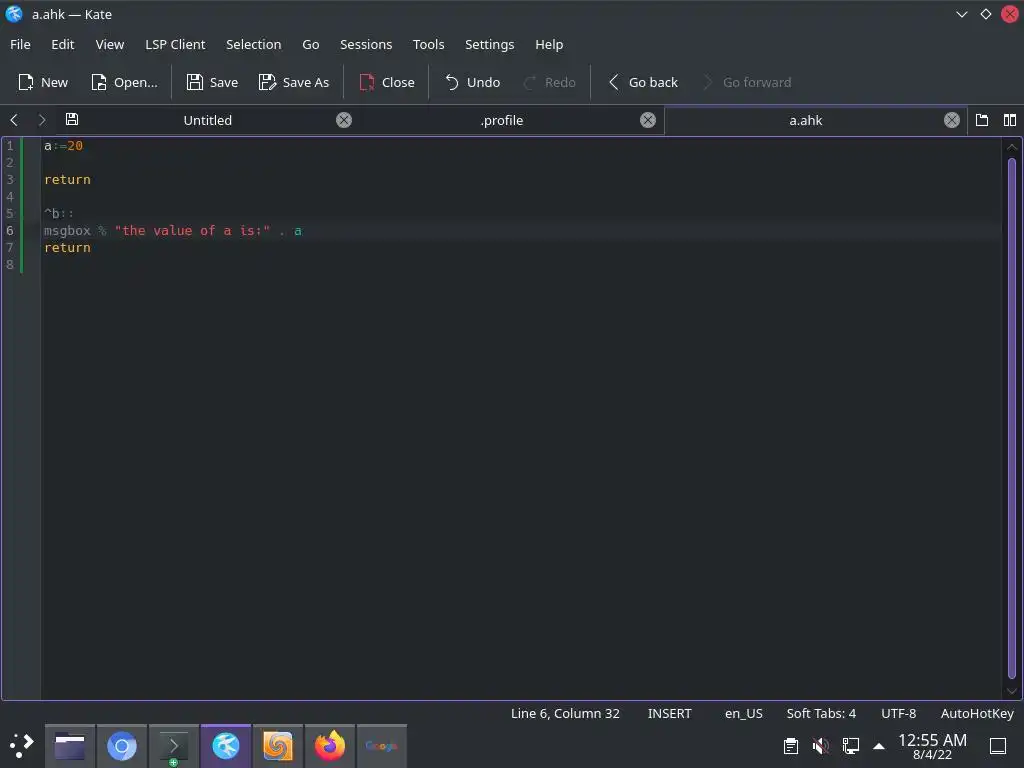
Task: Click the greyed-out Redo button
Action: pyautogui.click(x=550, y=82)
